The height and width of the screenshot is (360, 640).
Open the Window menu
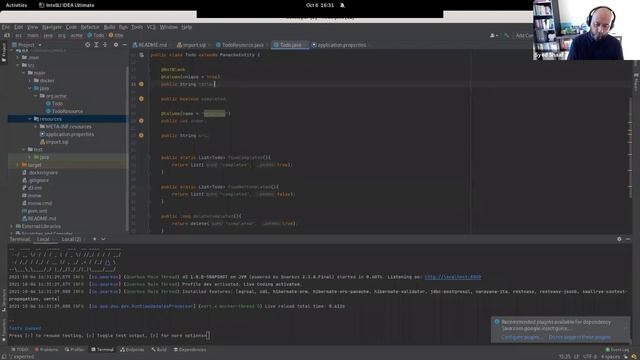tap(169, 27)
